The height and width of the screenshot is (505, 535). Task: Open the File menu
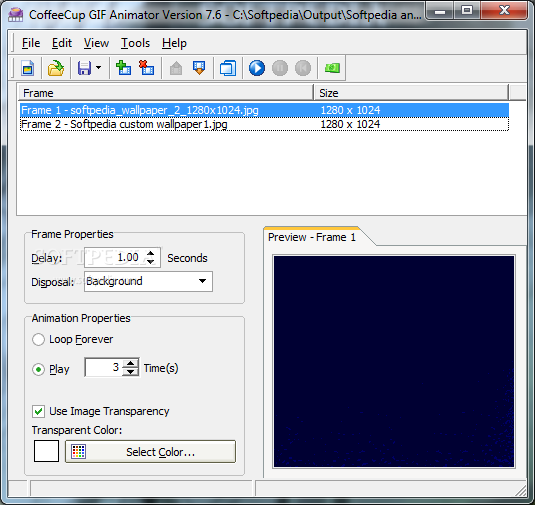31,43
